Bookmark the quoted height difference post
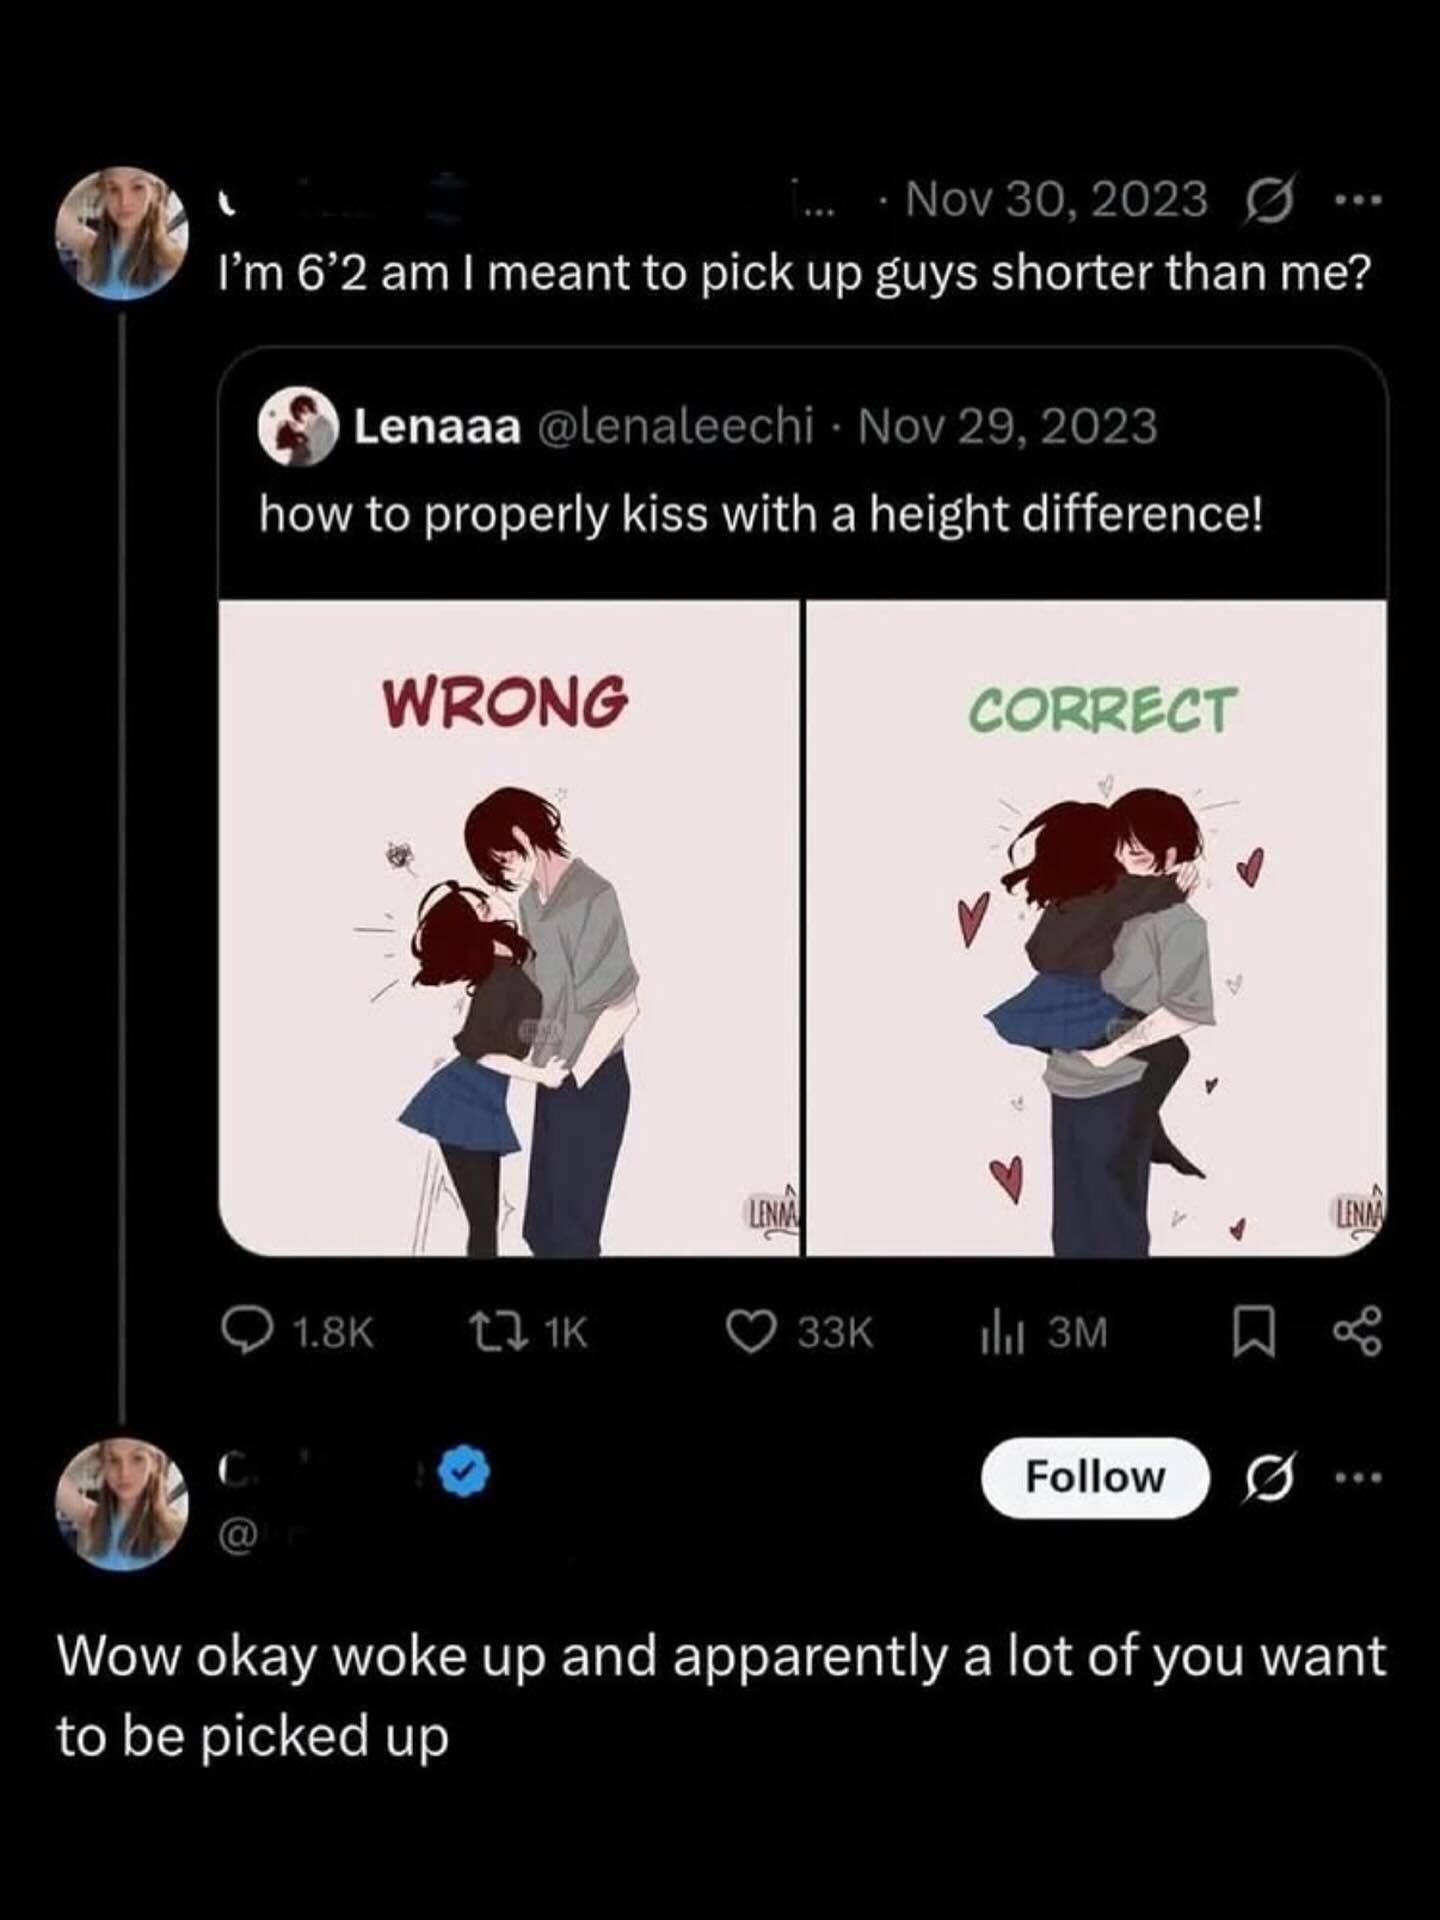Viewport: 1440px width, 1920px height. (1254, 1333)
